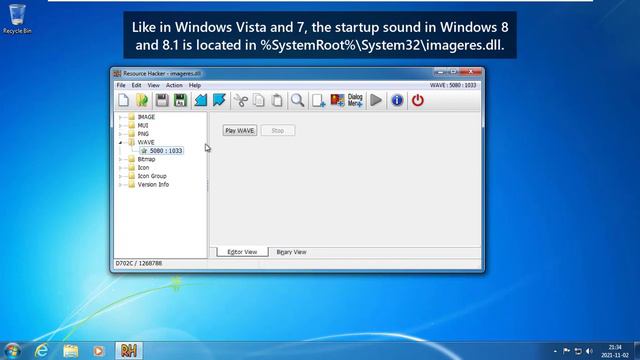Click the green Save As floppy icon
This screenshot has width=640, height=360.
(180, 100)
